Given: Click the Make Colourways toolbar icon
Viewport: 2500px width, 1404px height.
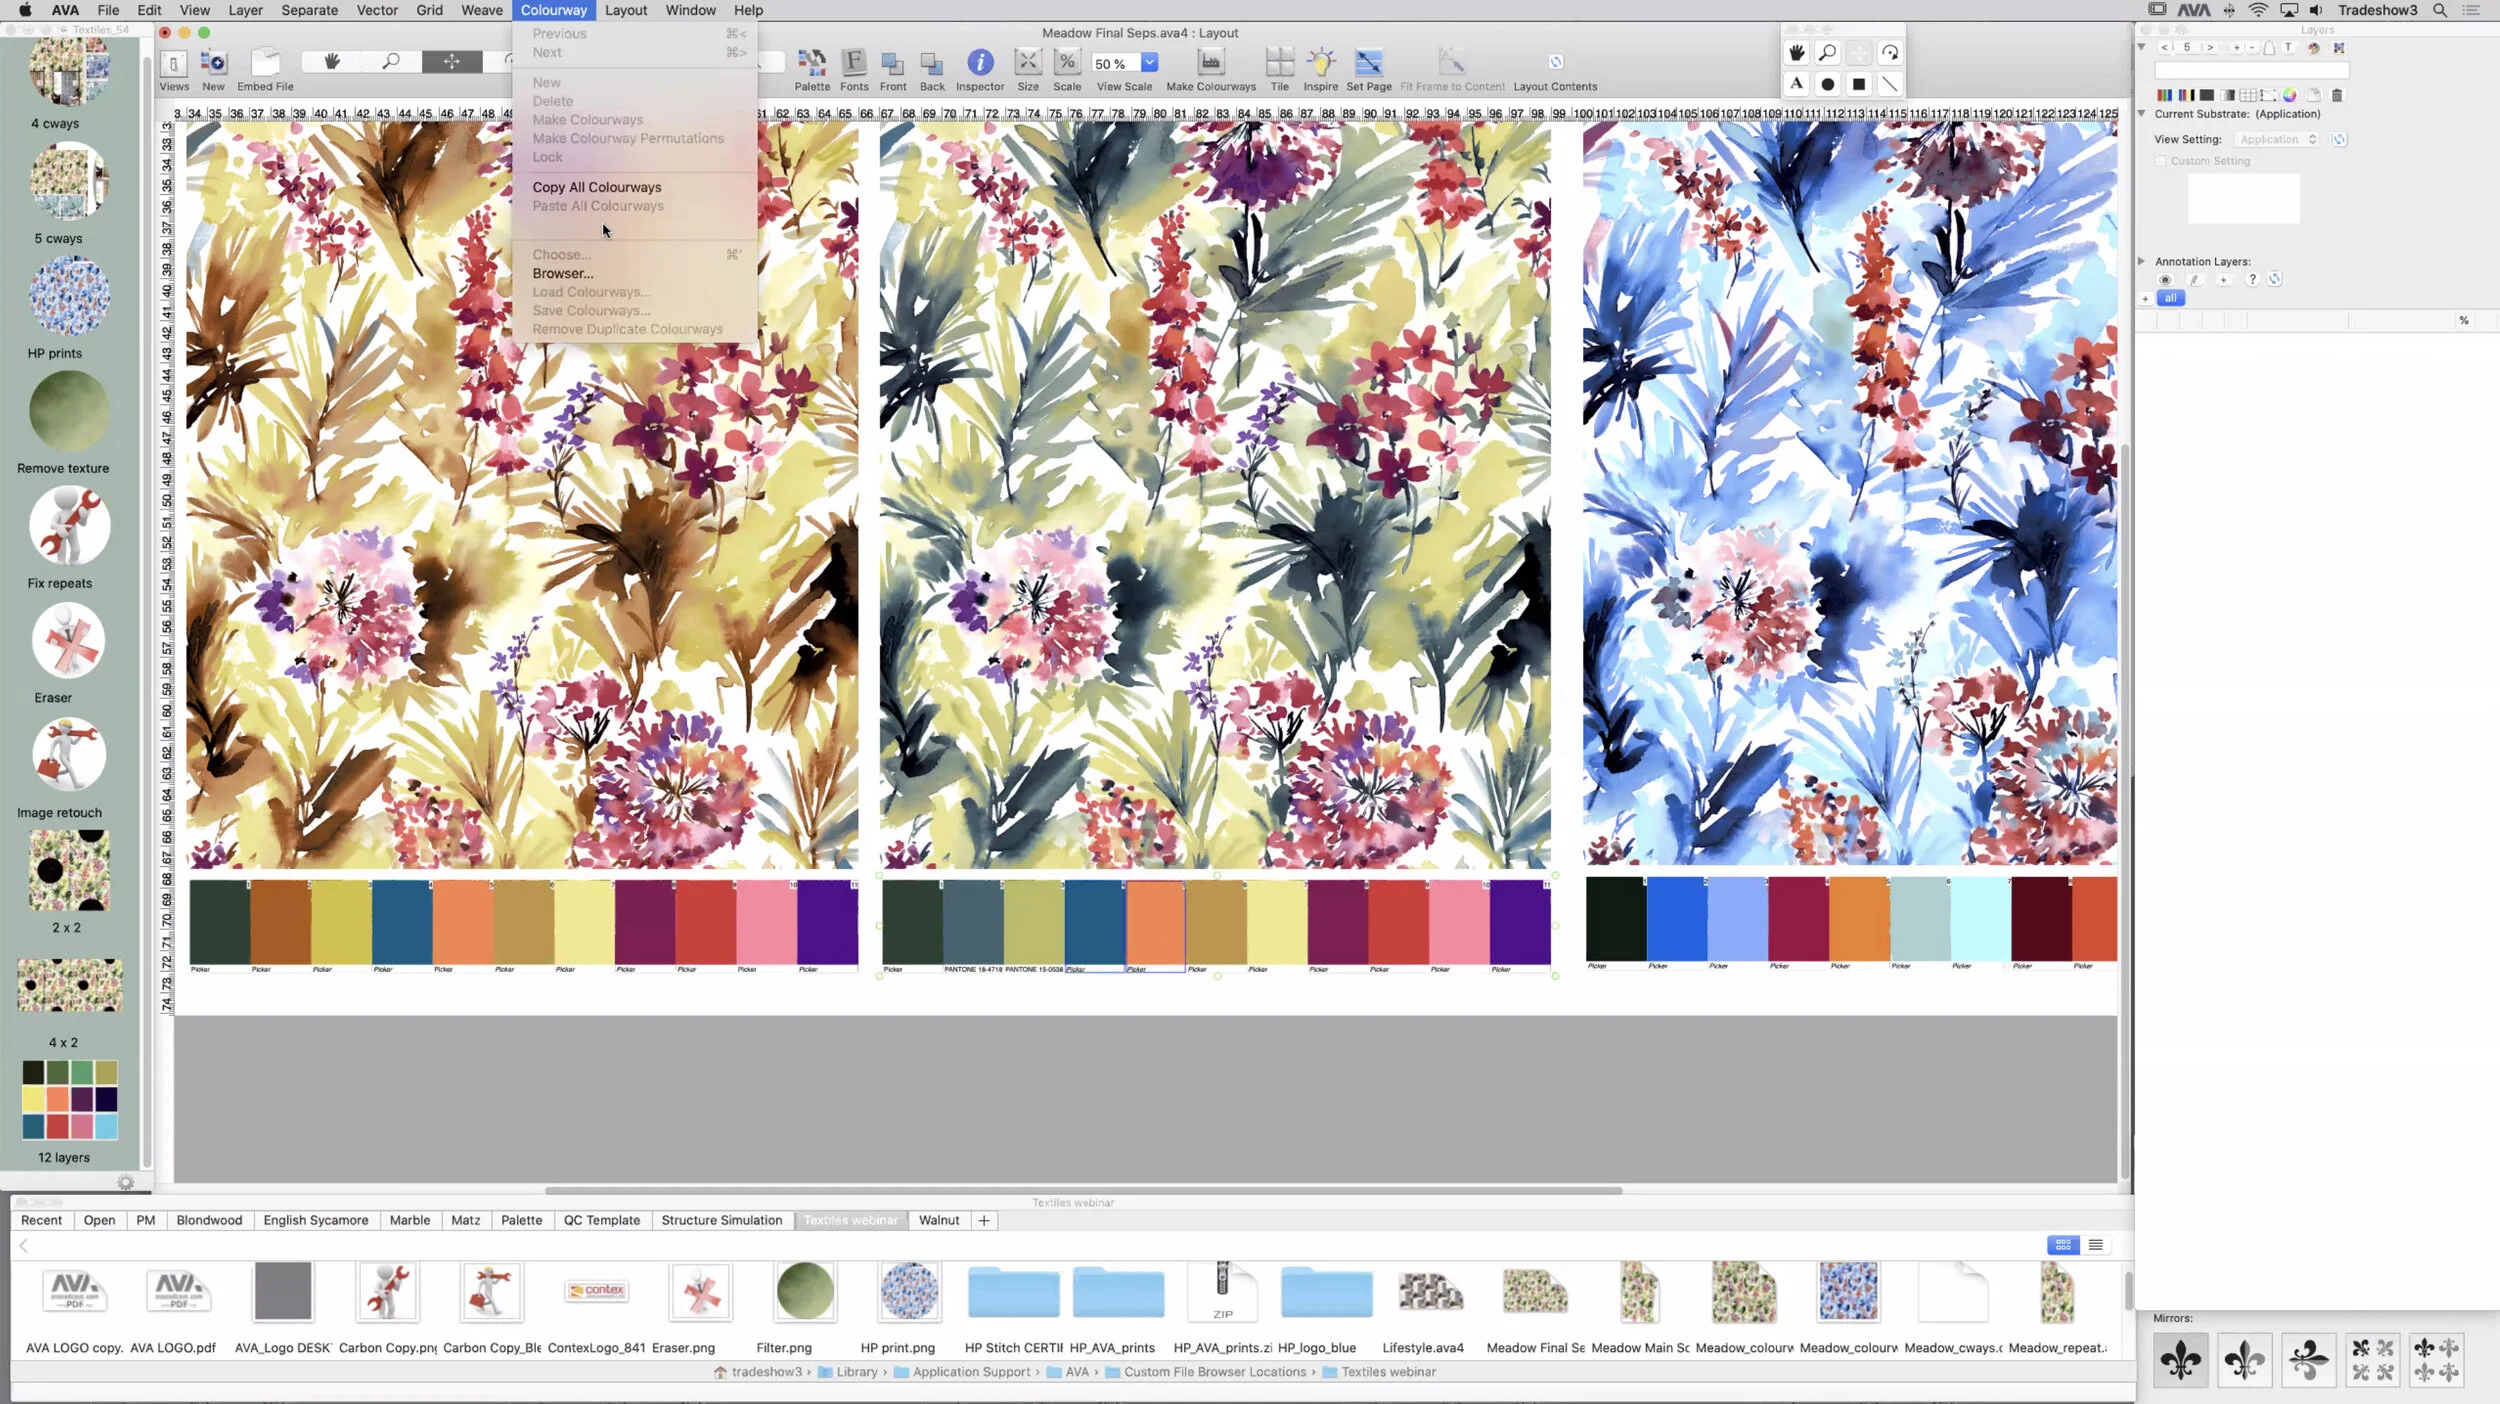Looking at the screenshot, I should pyautogui.click(x=1211, y=64).
